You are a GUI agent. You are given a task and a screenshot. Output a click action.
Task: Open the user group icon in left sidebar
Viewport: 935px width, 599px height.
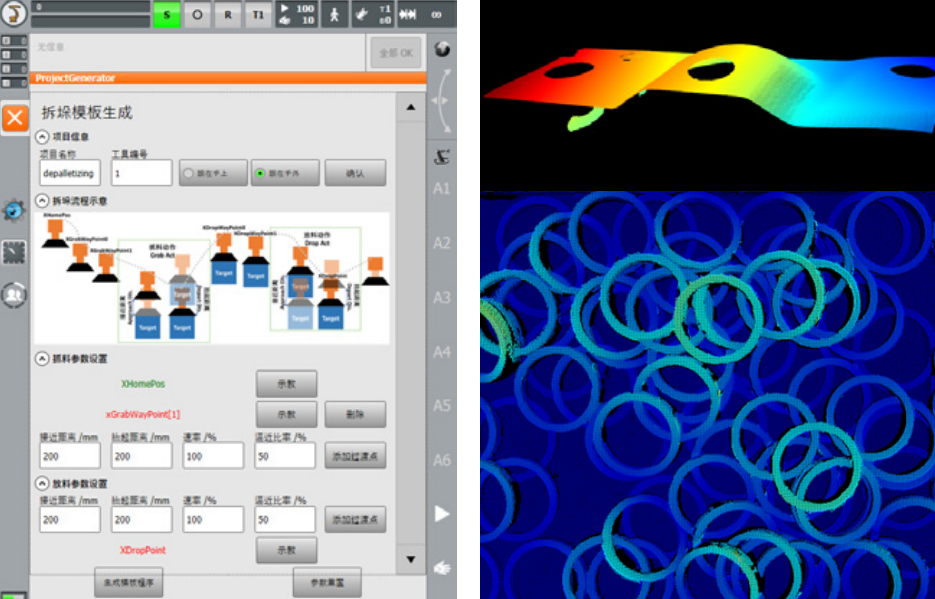[x=14, y=294]
